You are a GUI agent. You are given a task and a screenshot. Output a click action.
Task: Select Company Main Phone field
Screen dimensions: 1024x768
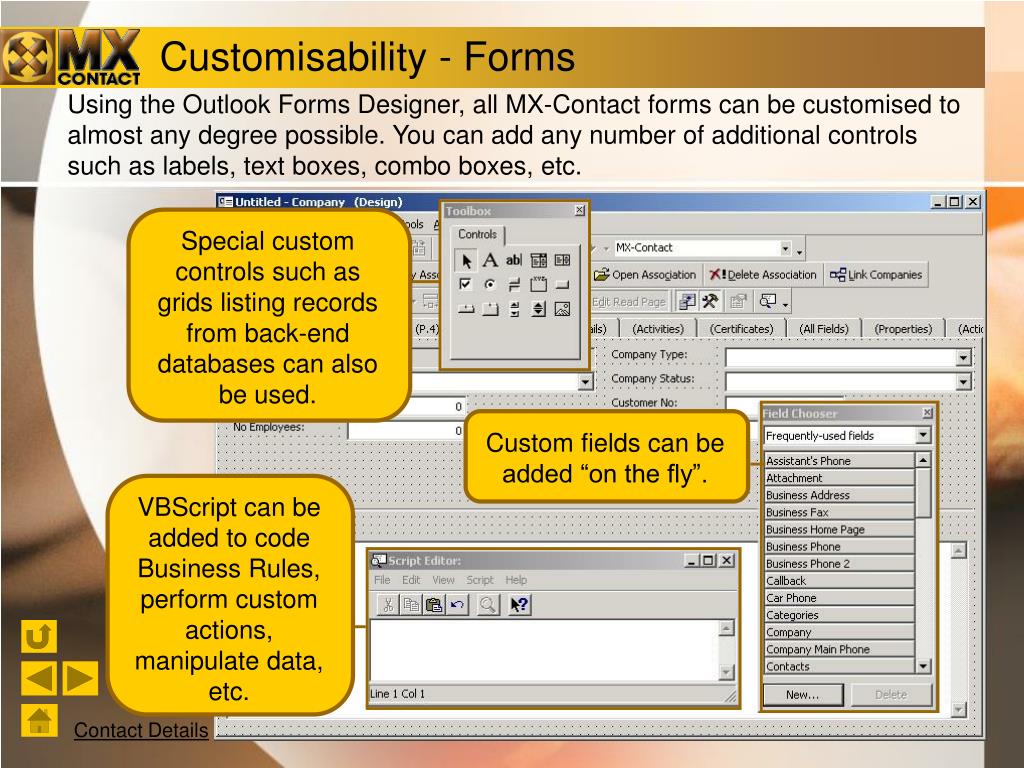839,649
